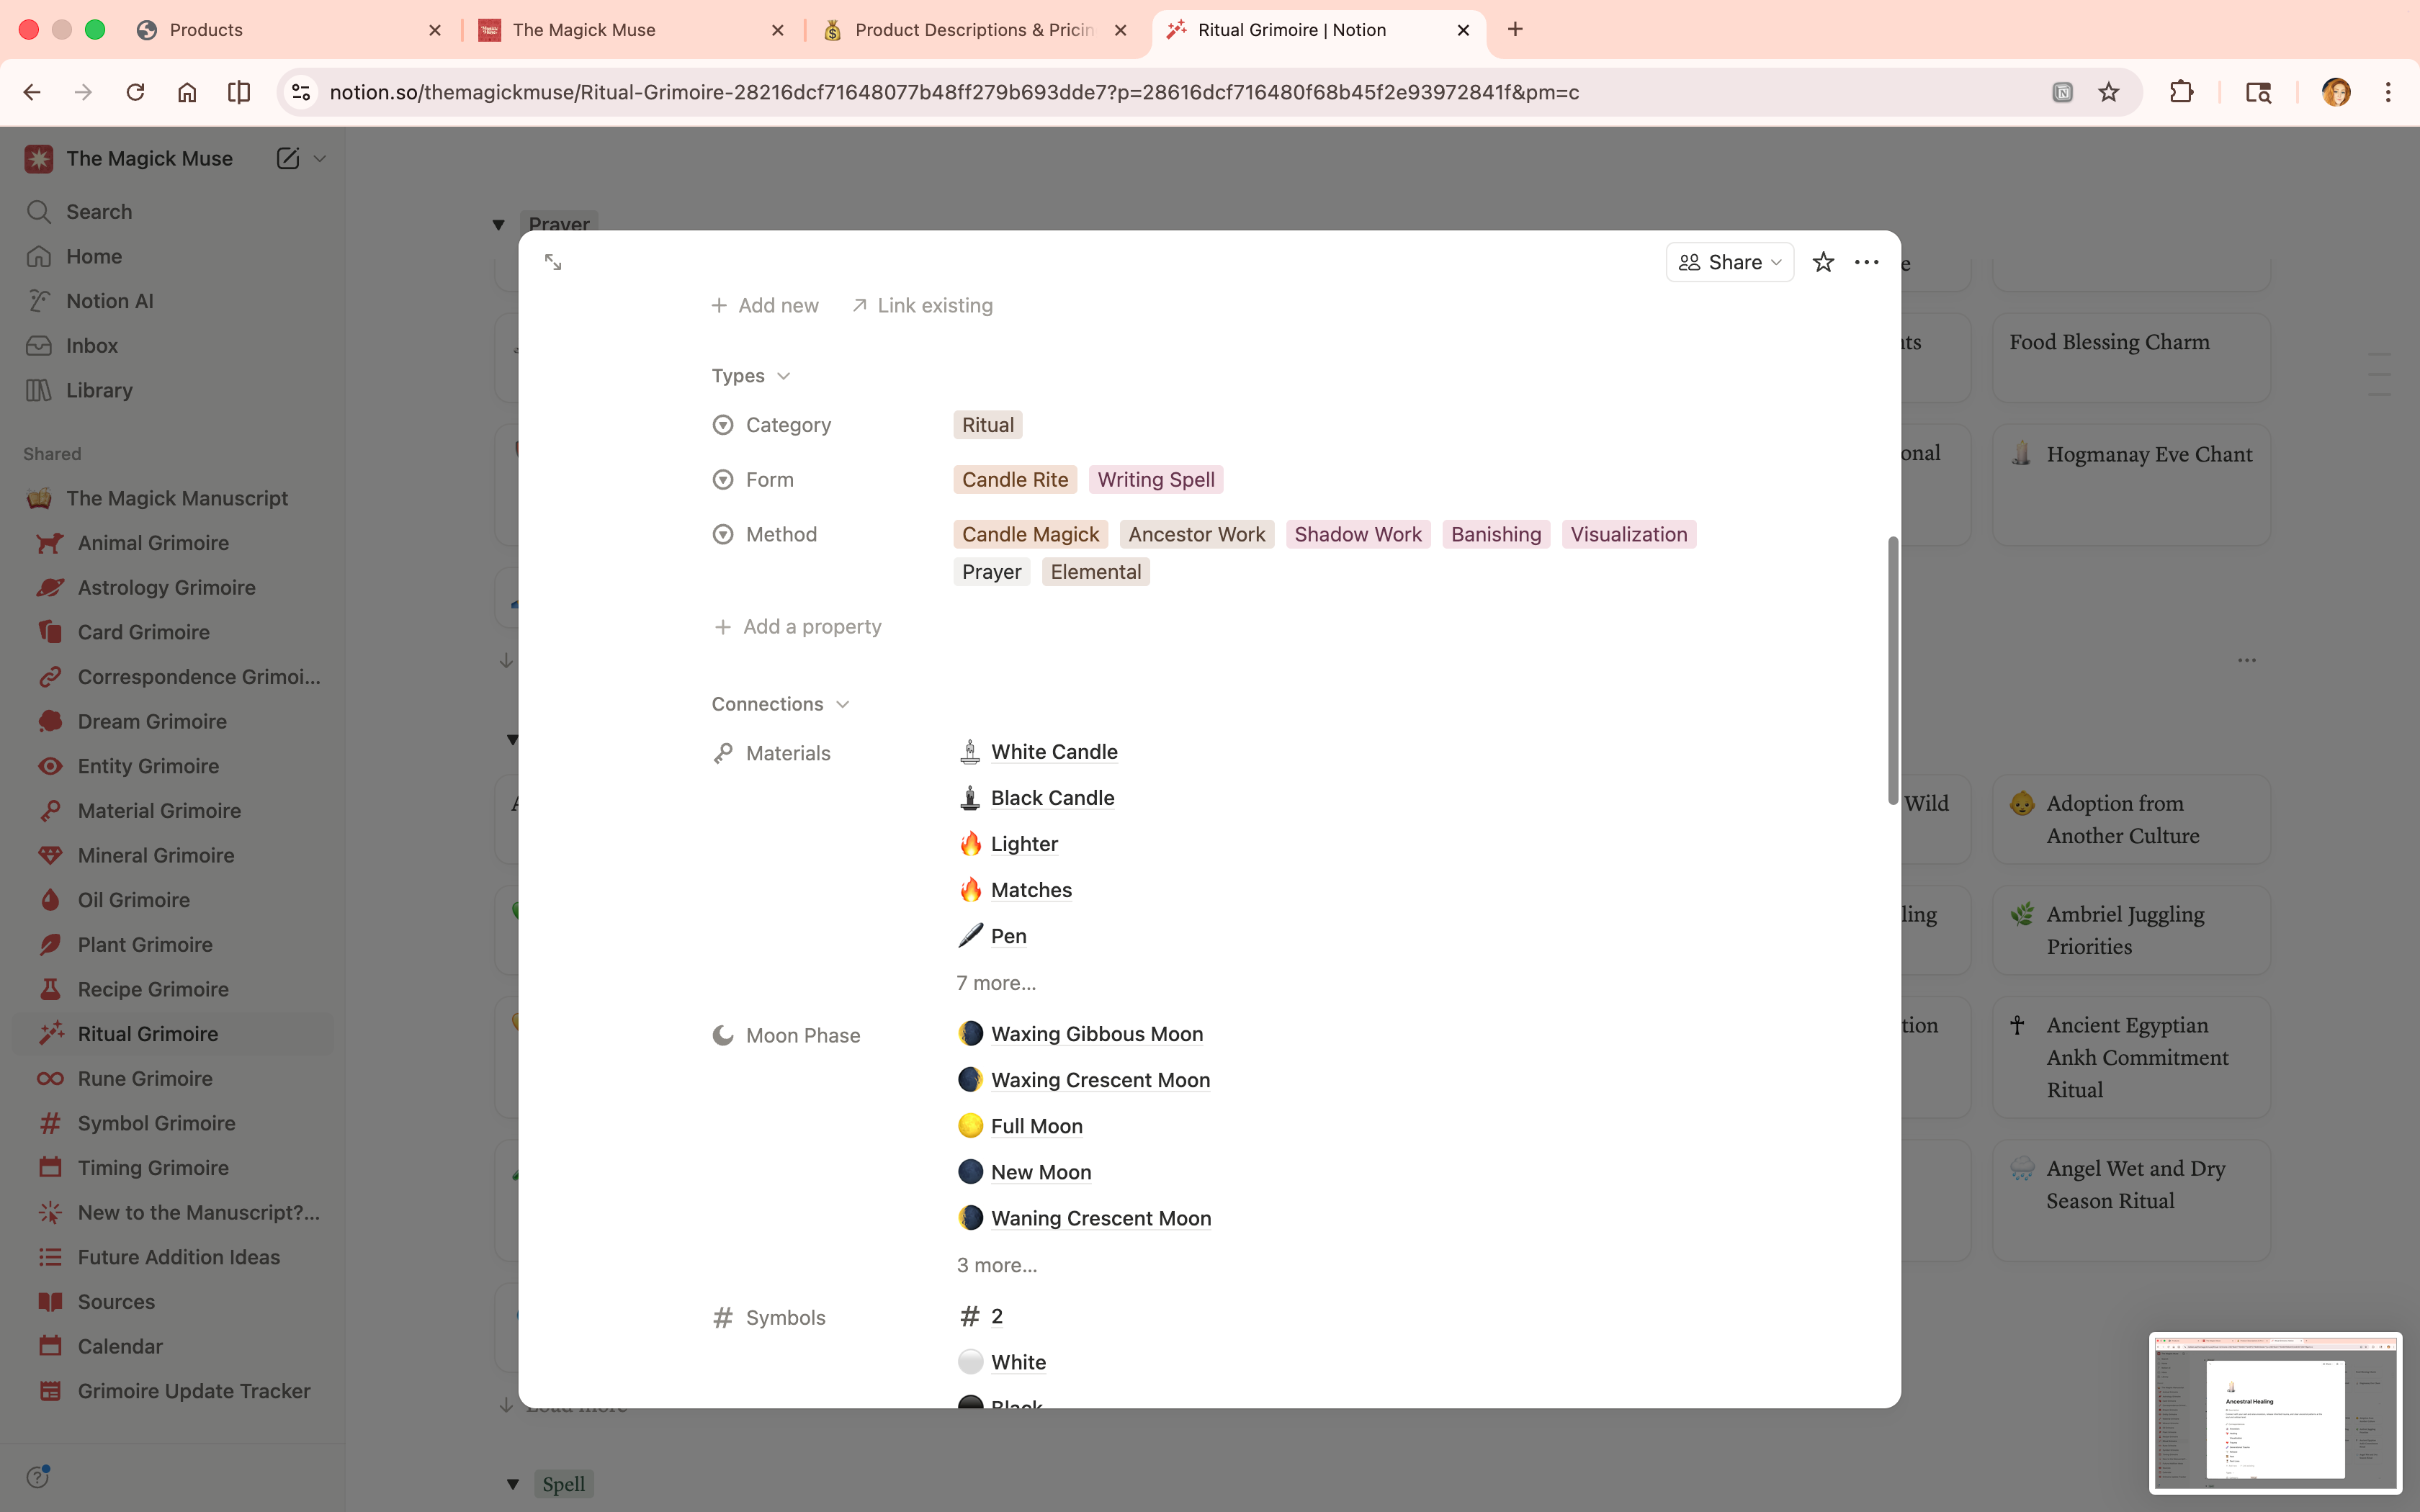
Task: Show 7 more materials
Action: (x=996, y=983)
